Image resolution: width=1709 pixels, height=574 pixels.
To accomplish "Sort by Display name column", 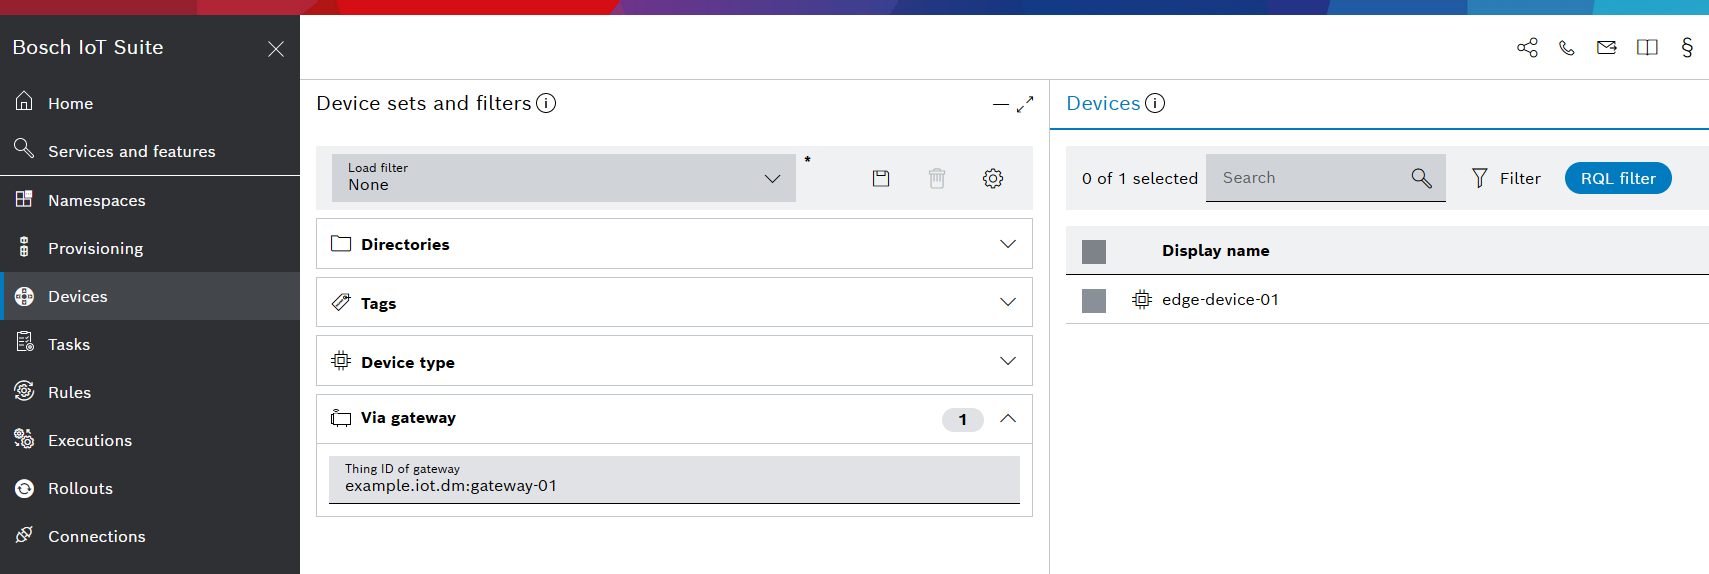I will pos(1215,251).
